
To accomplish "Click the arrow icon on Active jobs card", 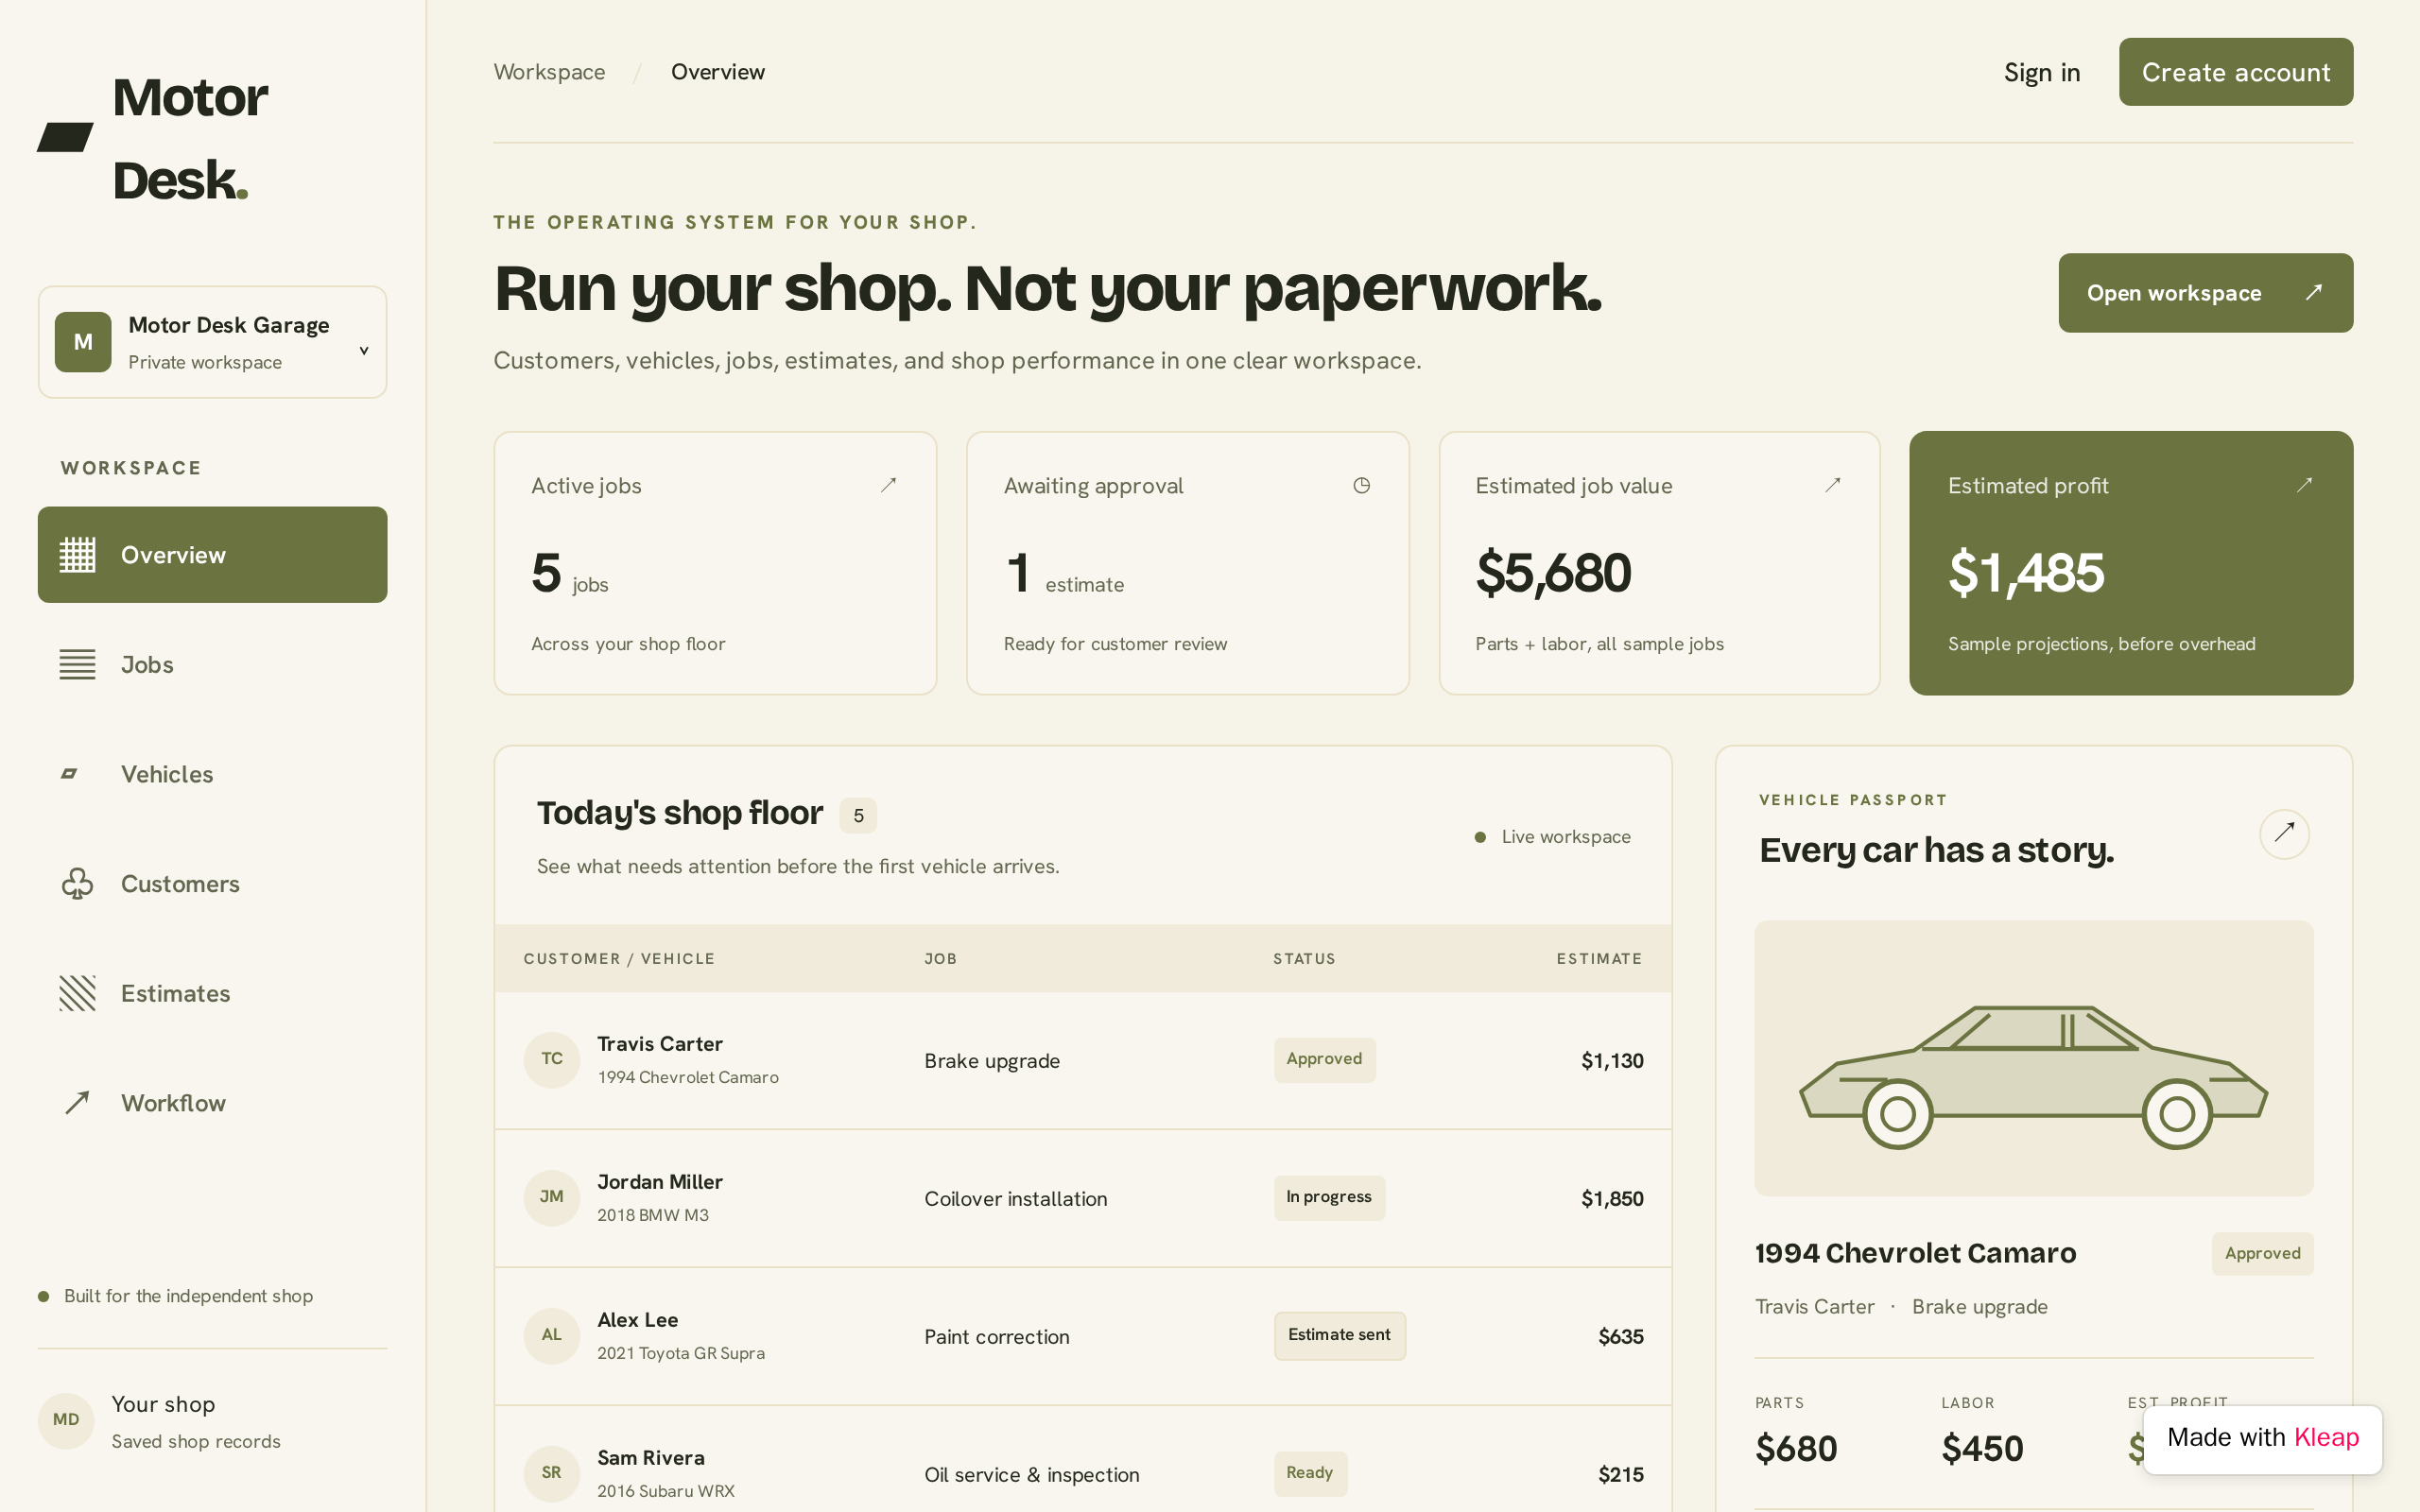I will click(888, 485).
